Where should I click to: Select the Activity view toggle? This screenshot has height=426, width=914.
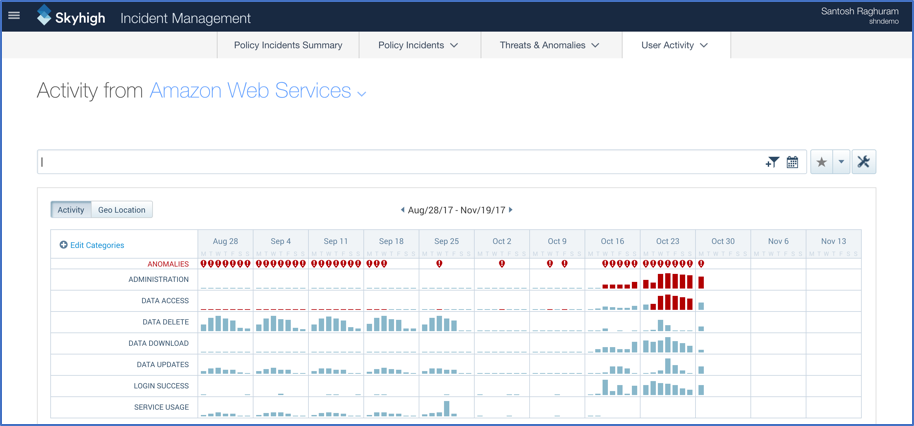(71, 210)
